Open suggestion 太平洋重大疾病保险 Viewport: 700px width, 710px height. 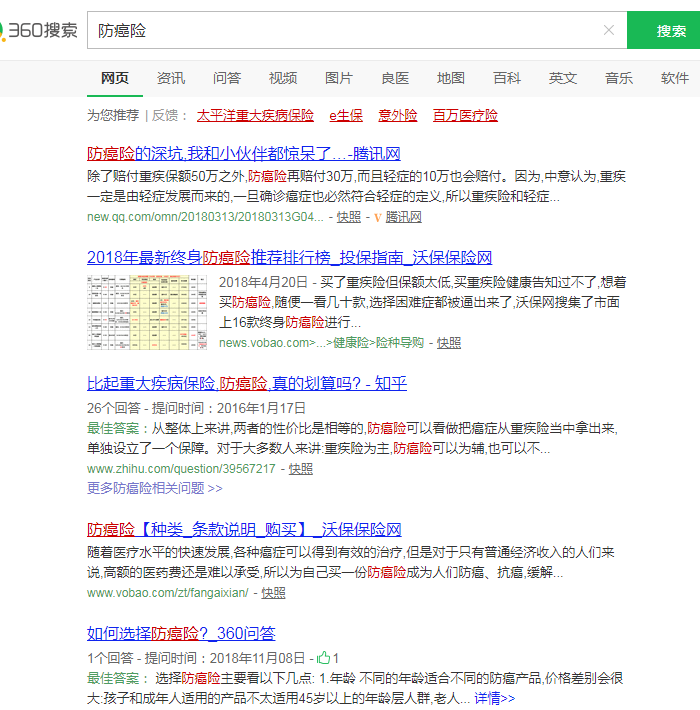pyautogui.click(x=255, y=115)
